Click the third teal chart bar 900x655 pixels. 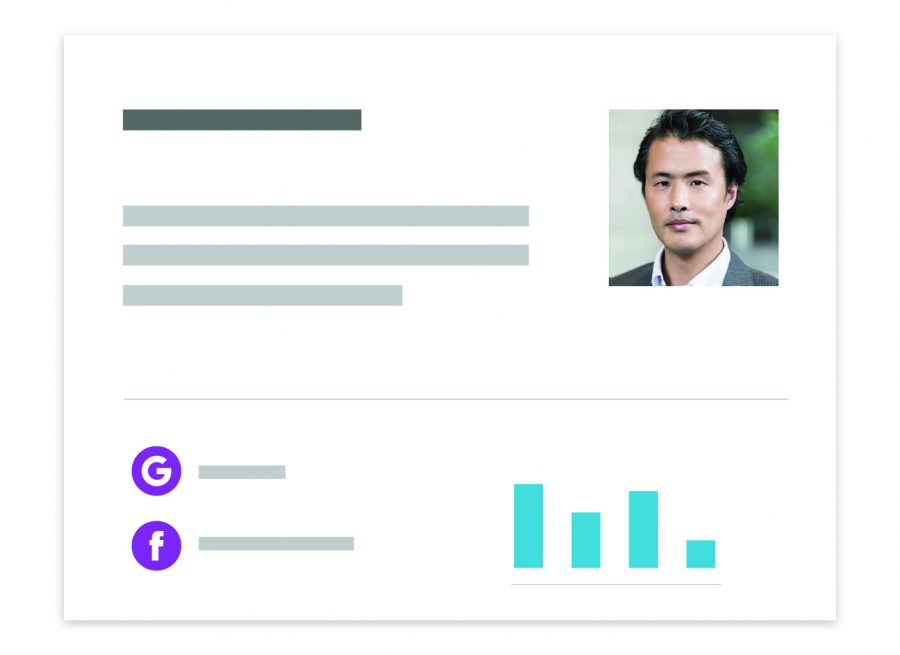643,529
